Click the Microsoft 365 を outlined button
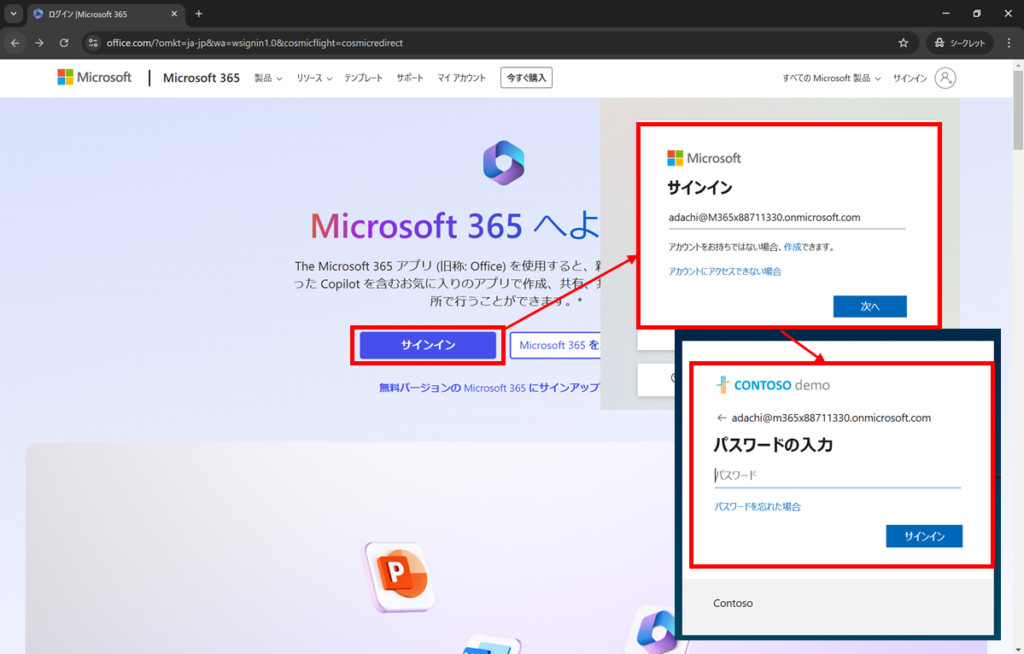1024x654 pixels. tap(555, 345)
